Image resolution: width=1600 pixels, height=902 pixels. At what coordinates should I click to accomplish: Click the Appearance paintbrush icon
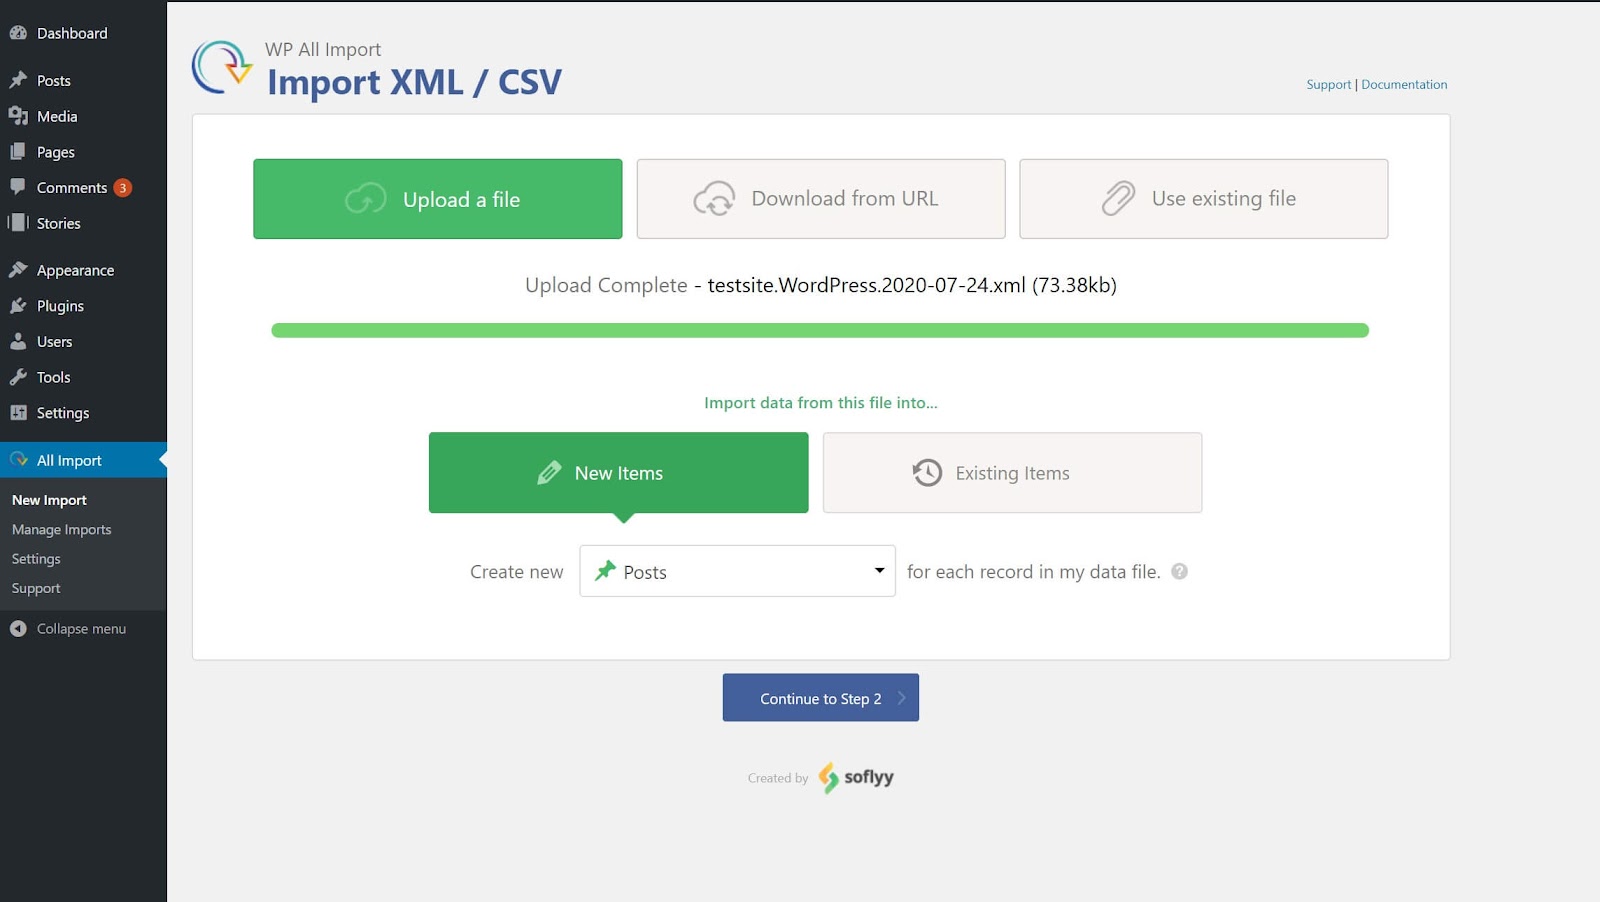[18, 270]
